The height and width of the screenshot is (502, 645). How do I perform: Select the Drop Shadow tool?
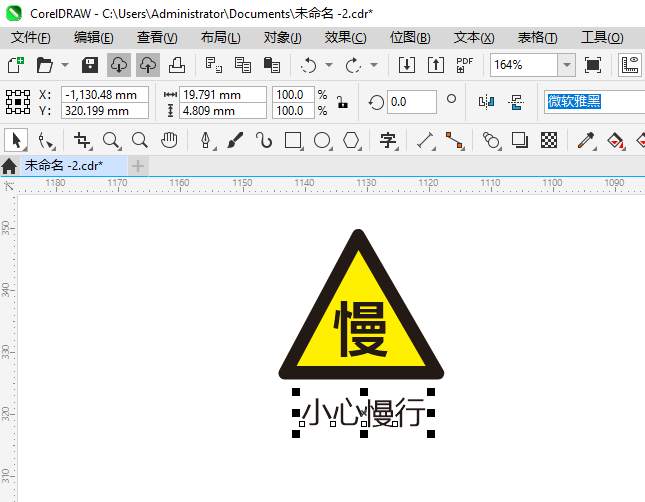(520, 140)
